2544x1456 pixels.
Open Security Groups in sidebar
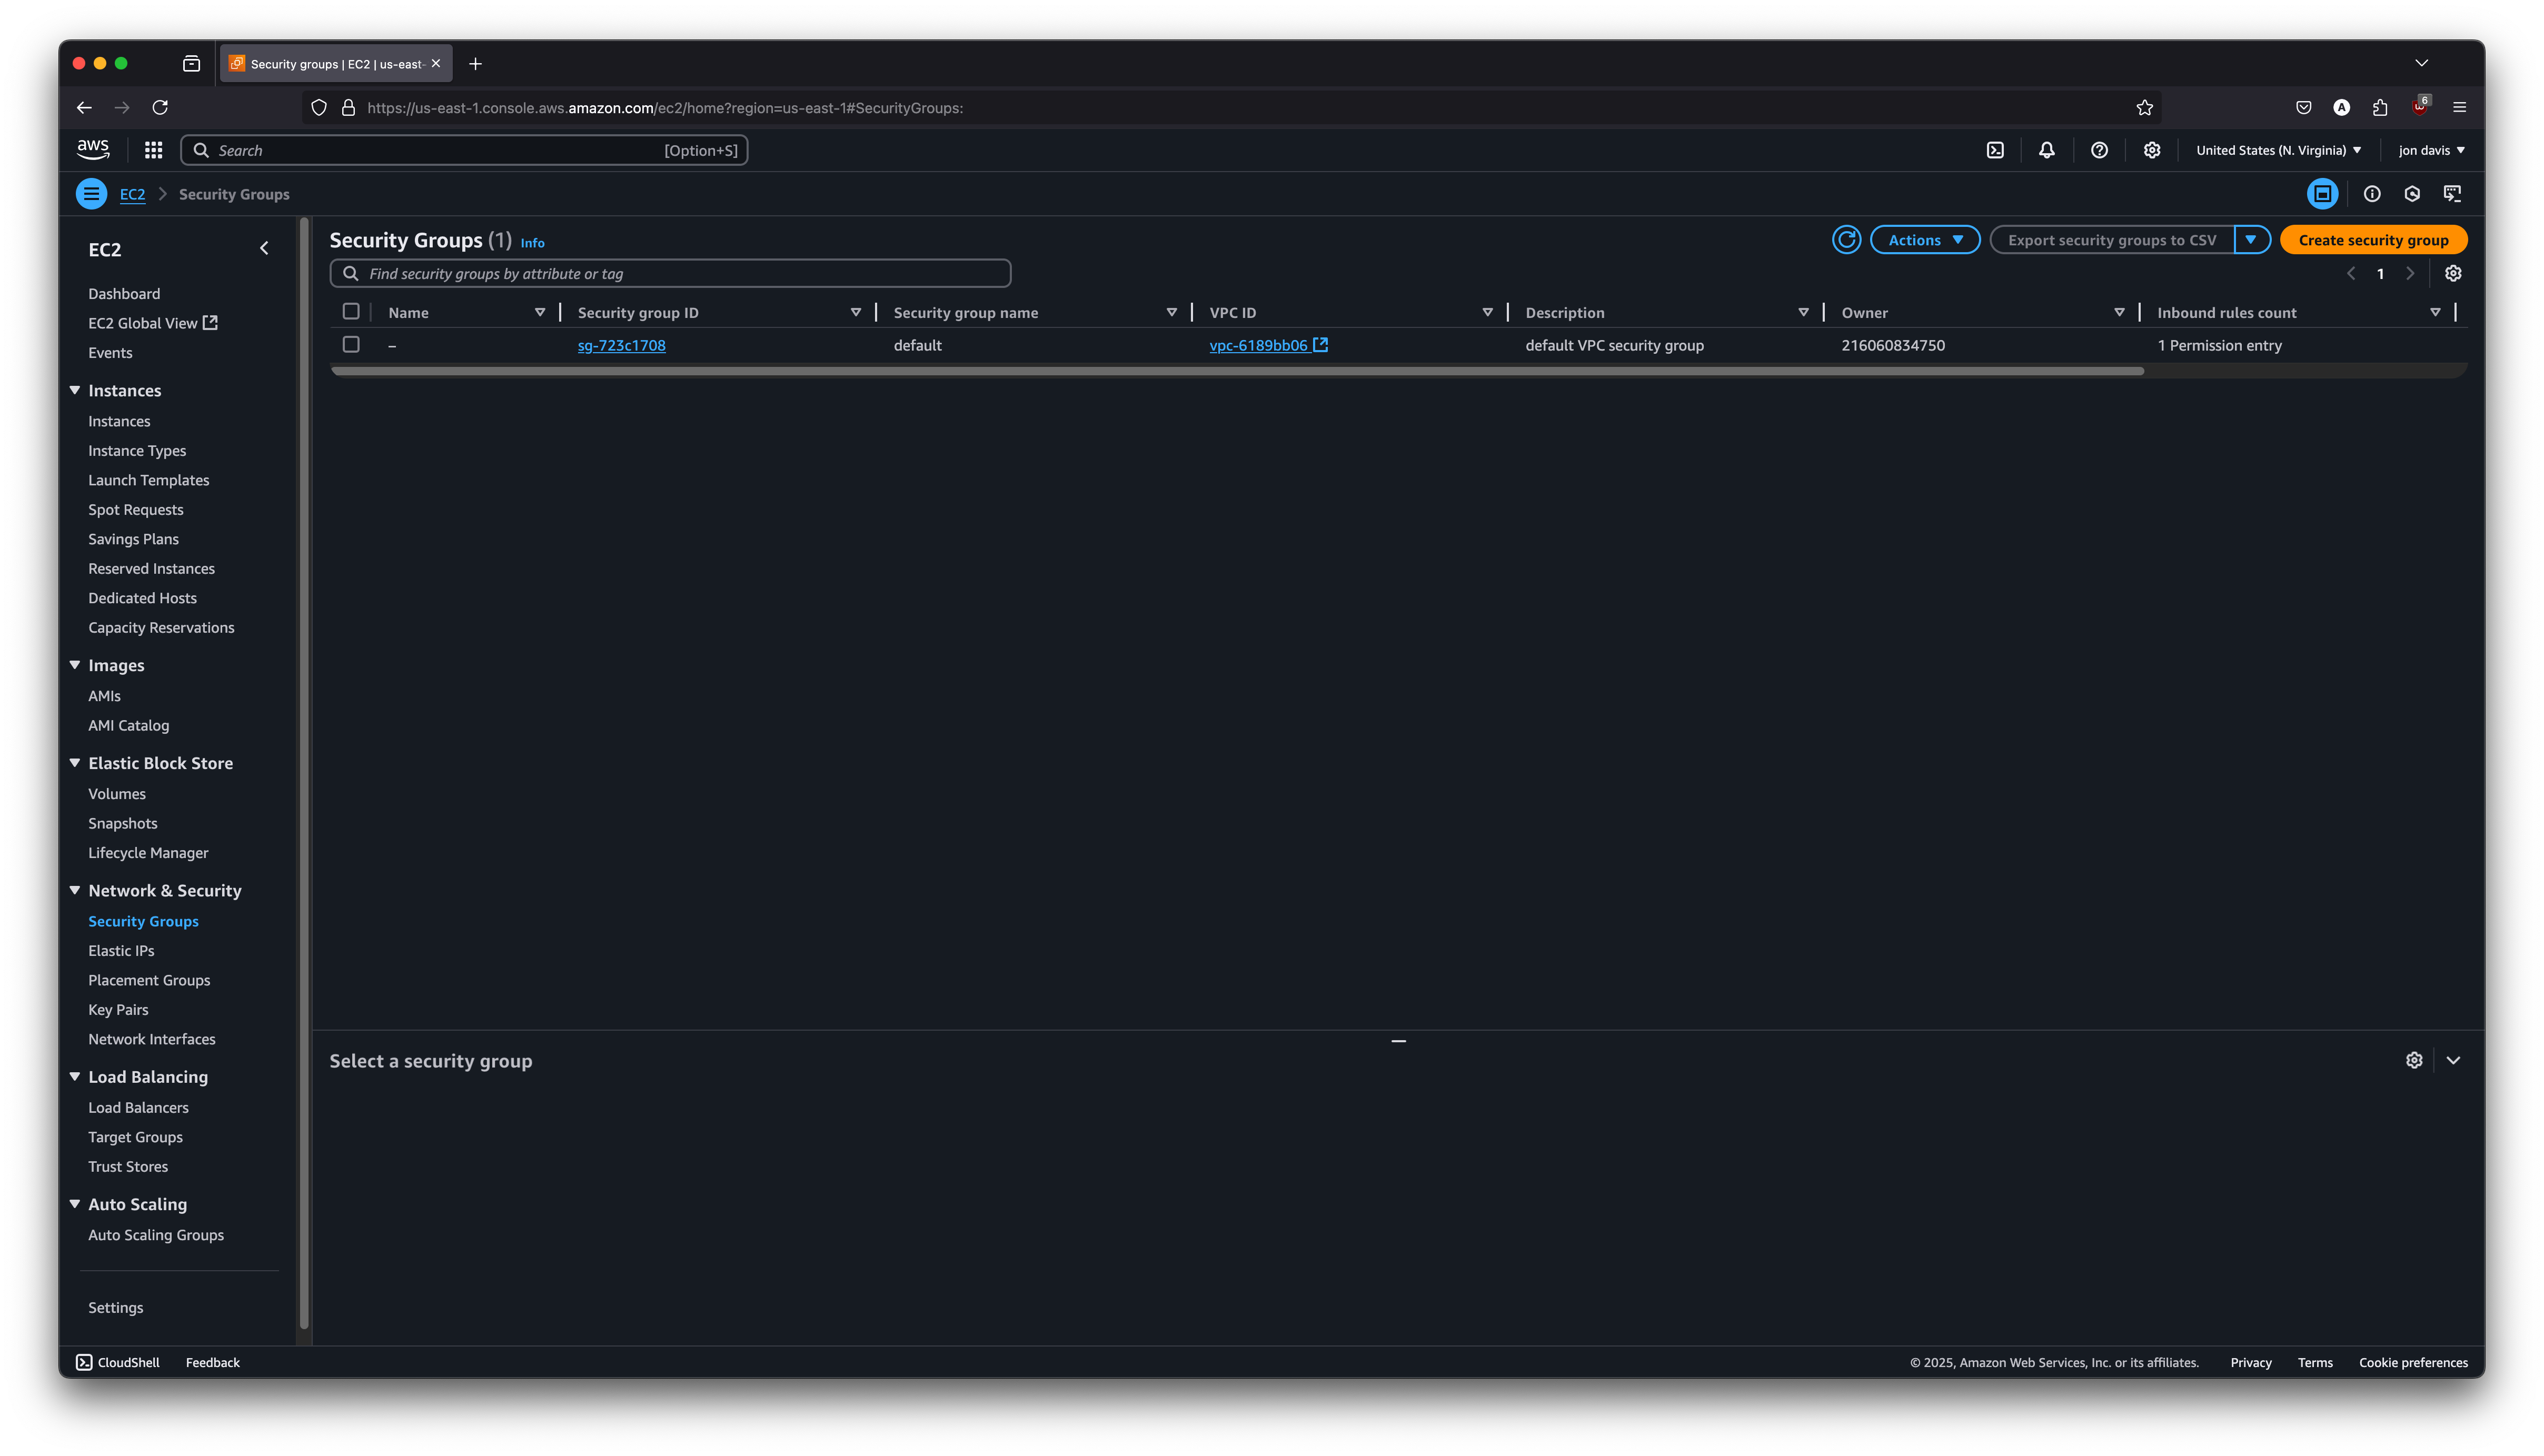pyautogui.click(x=143, y=921)
